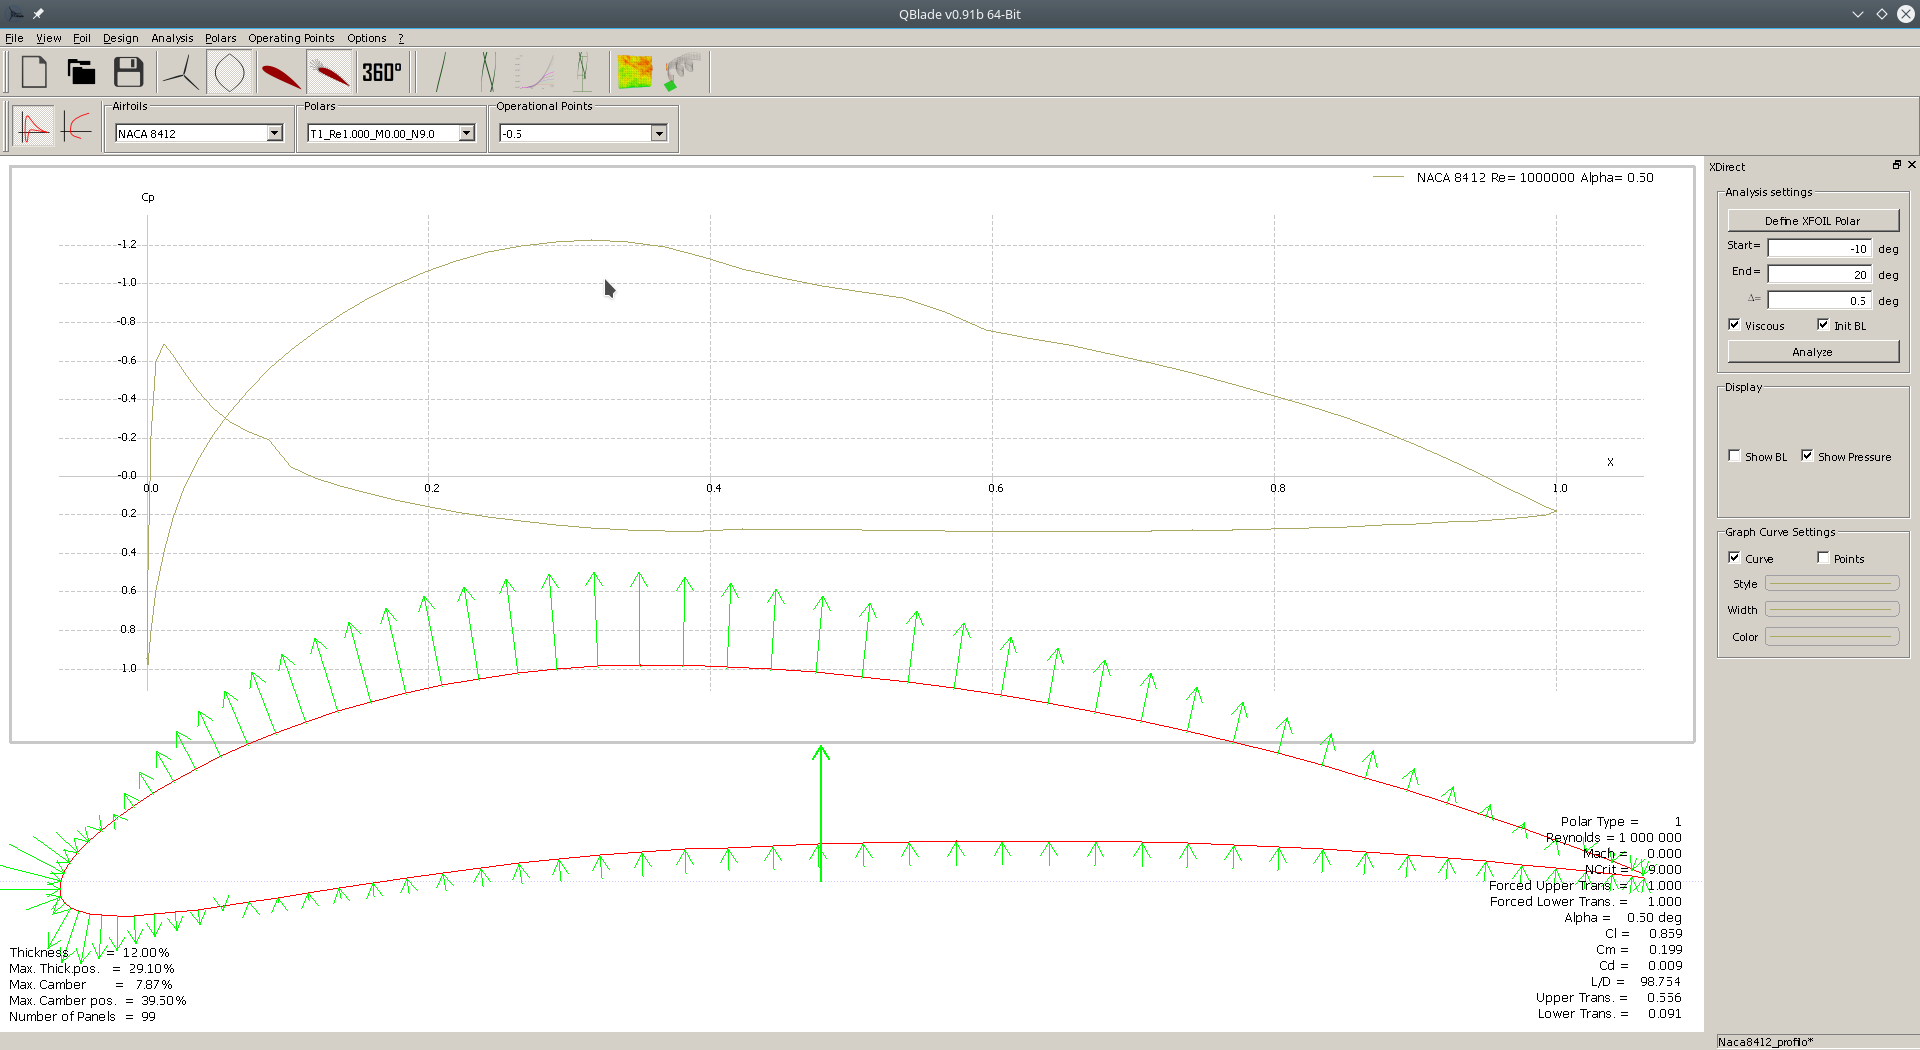Click the Number of Panels 99 readout

tap(83, 1016)
